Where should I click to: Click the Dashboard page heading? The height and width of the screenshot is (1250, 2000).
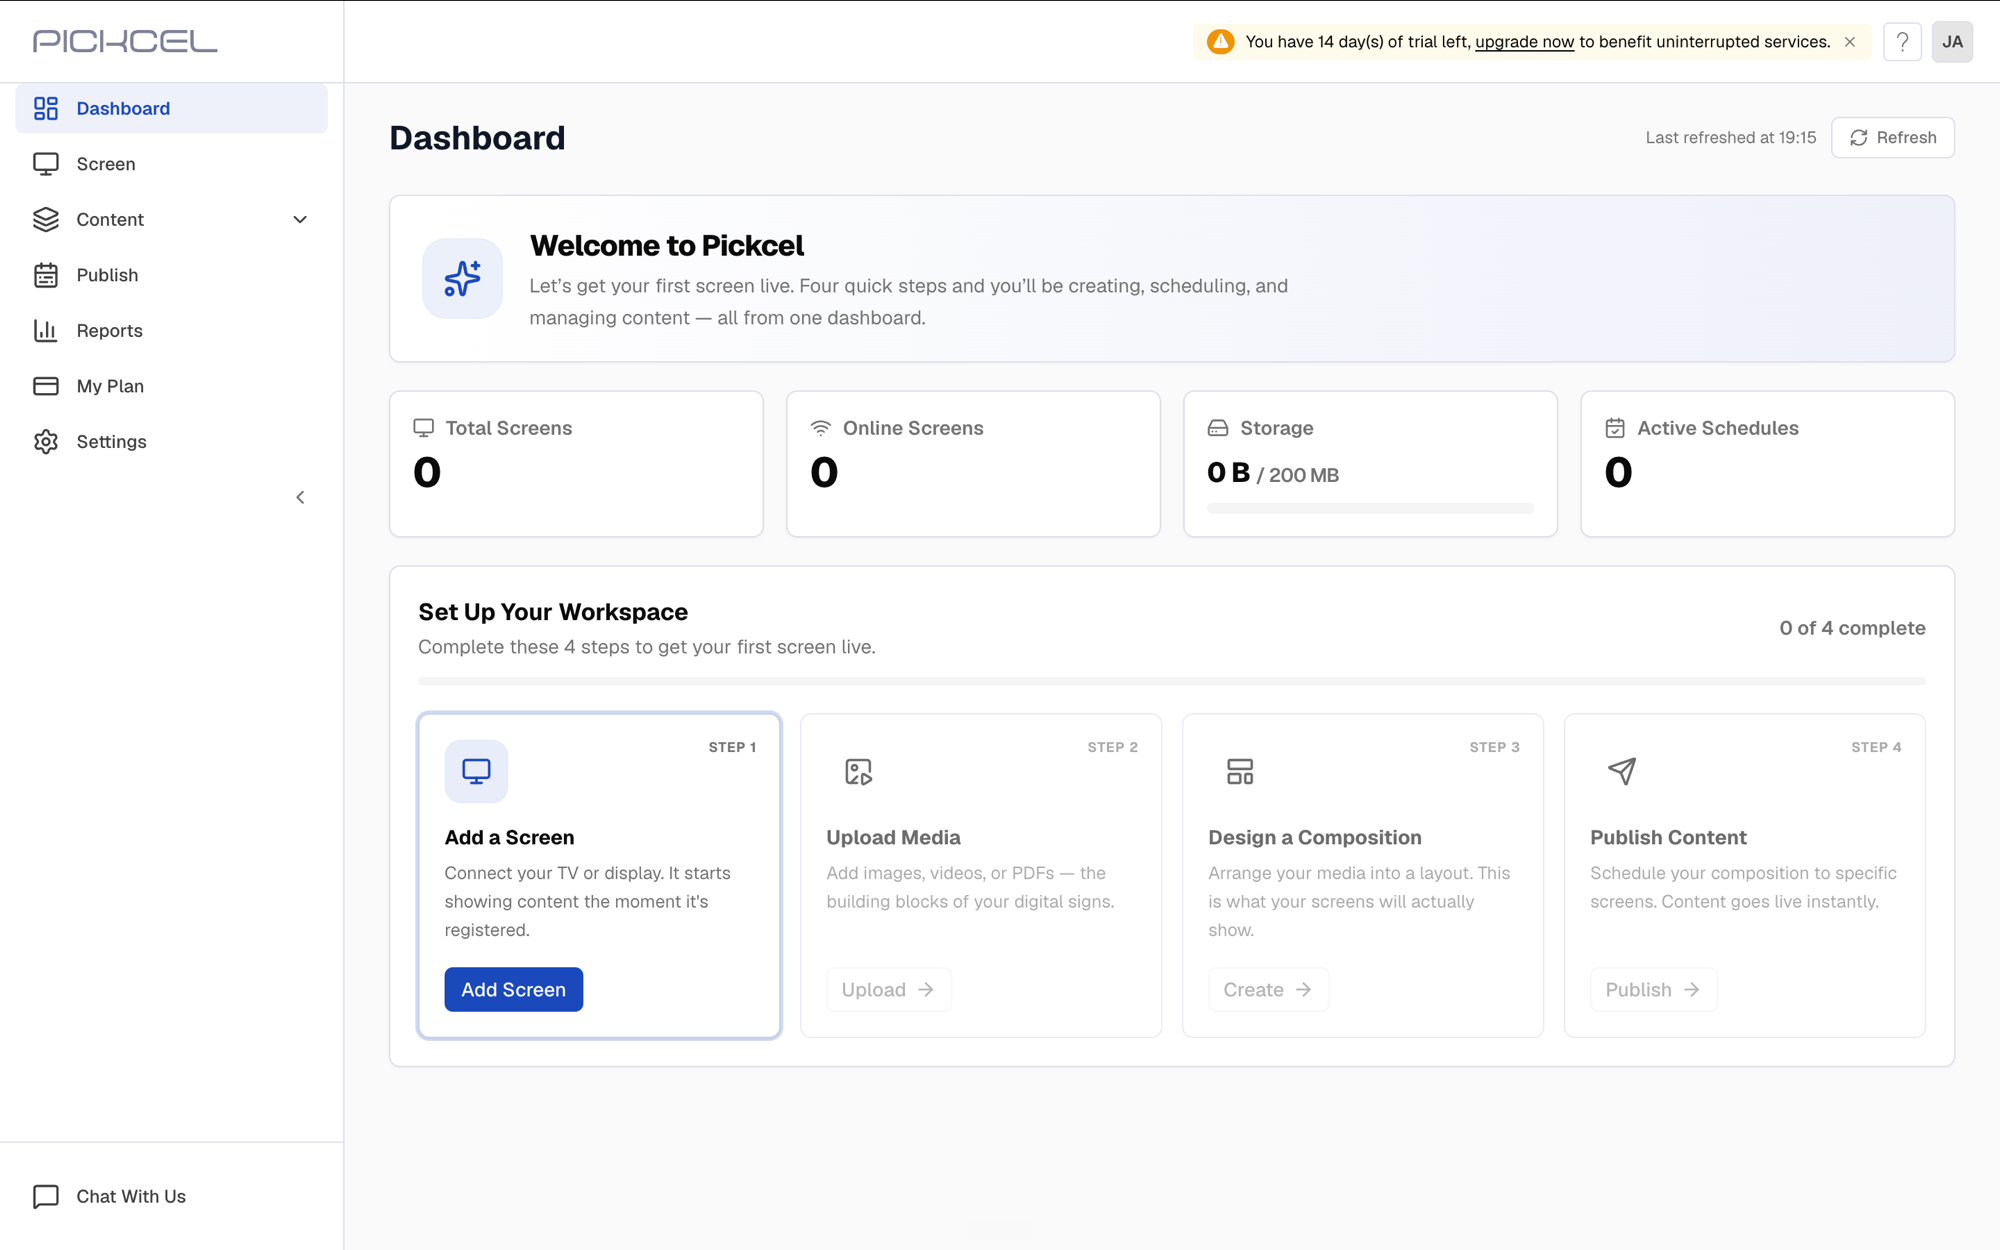[x=477, y=138]
